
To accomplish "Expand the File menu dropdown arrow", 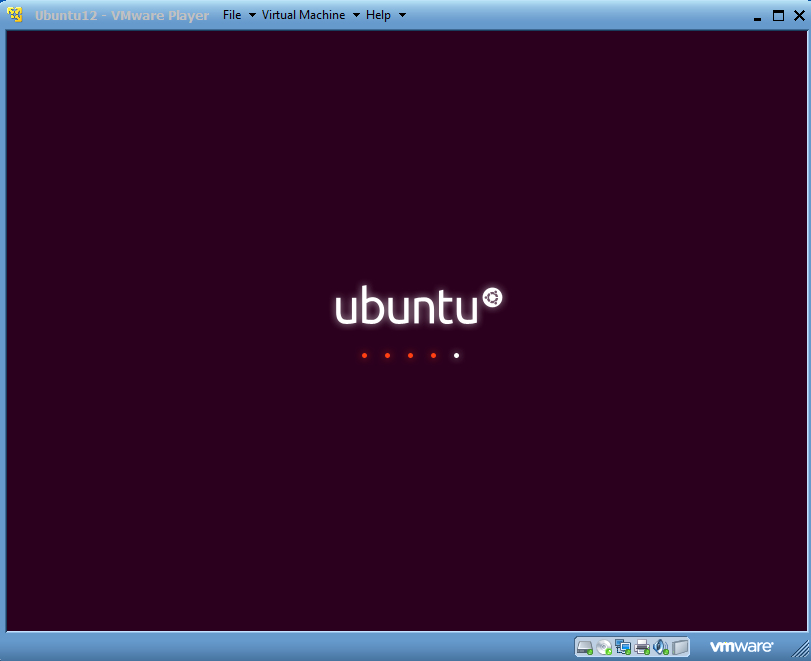I will pos(252,15).
